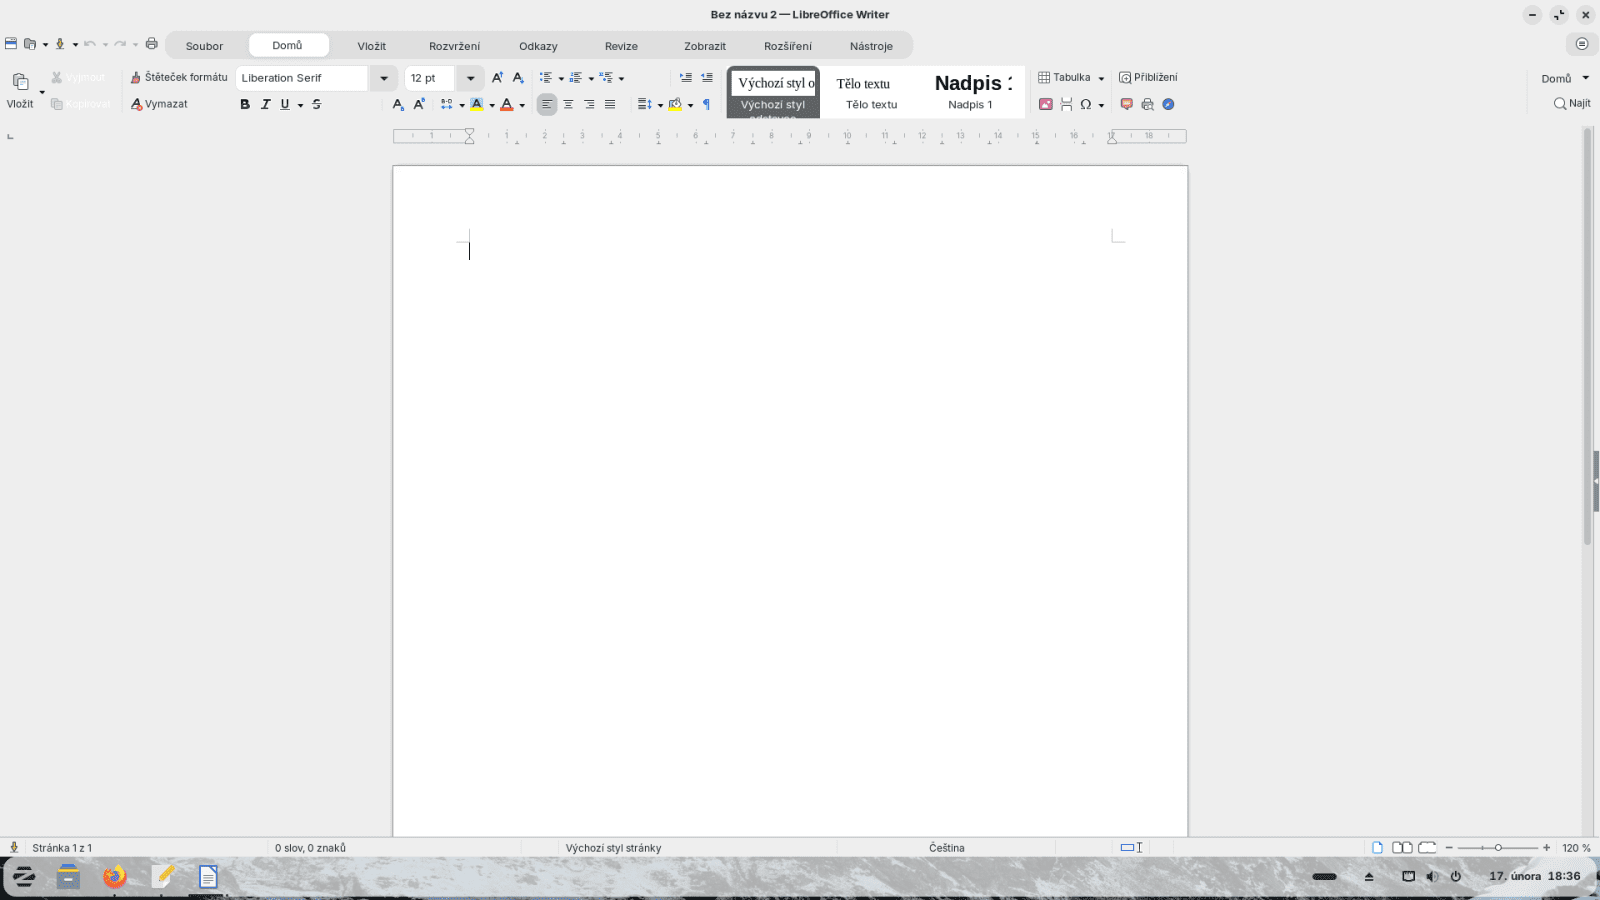This screenshot has height=900, width=1600.
Task: Toggle right text alignment
Action: click(589, 104)
